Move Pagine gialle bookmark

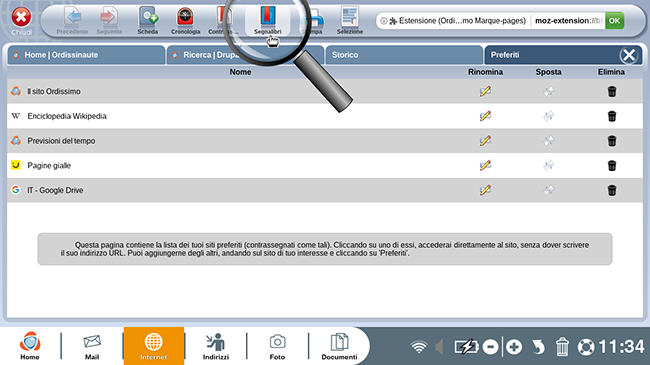pyautogui.click(x=548, y=165)
